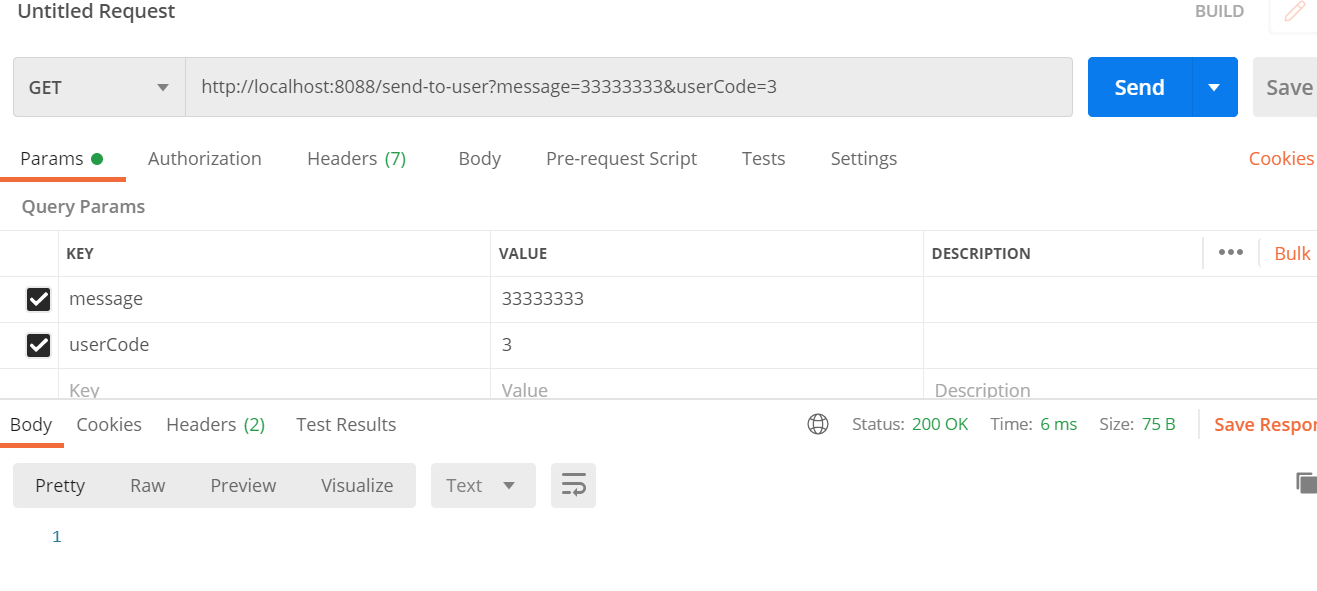1317x591 pixels.
Task: Click the 200 OK status text
Action: point(940,424)
